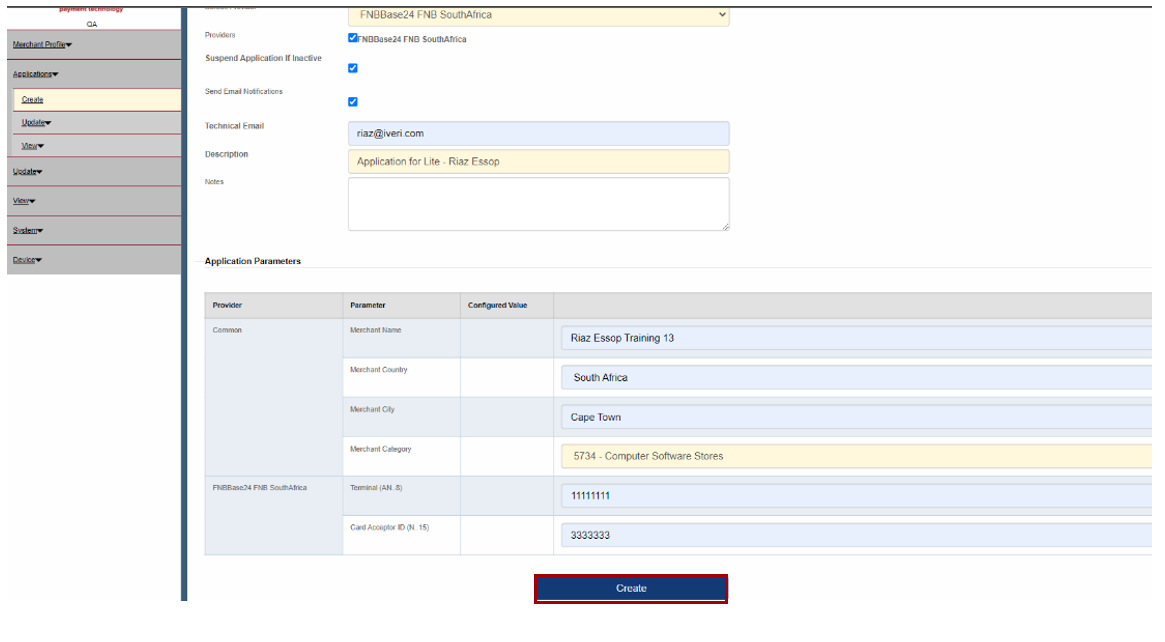The width and height of the screenshot is (1165, 642).
Task: Click the Technical Email input field
Action: [538, 133]
